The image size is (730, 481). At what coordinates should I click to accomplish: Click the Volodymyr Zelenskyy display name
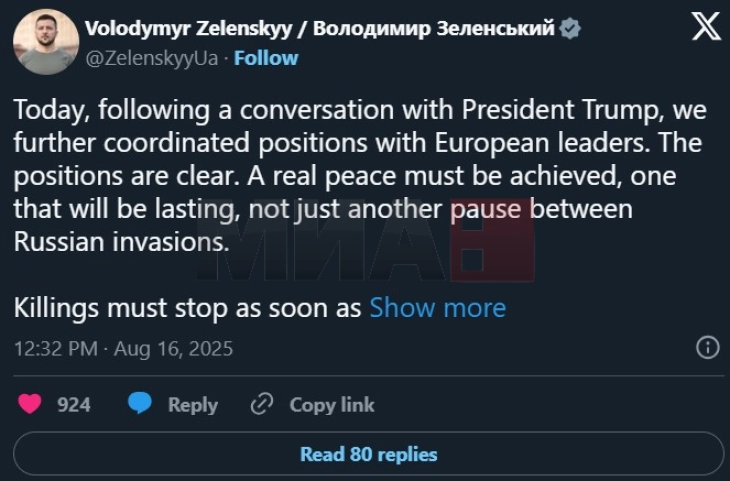pyautogui.click(x=195, y=29)
